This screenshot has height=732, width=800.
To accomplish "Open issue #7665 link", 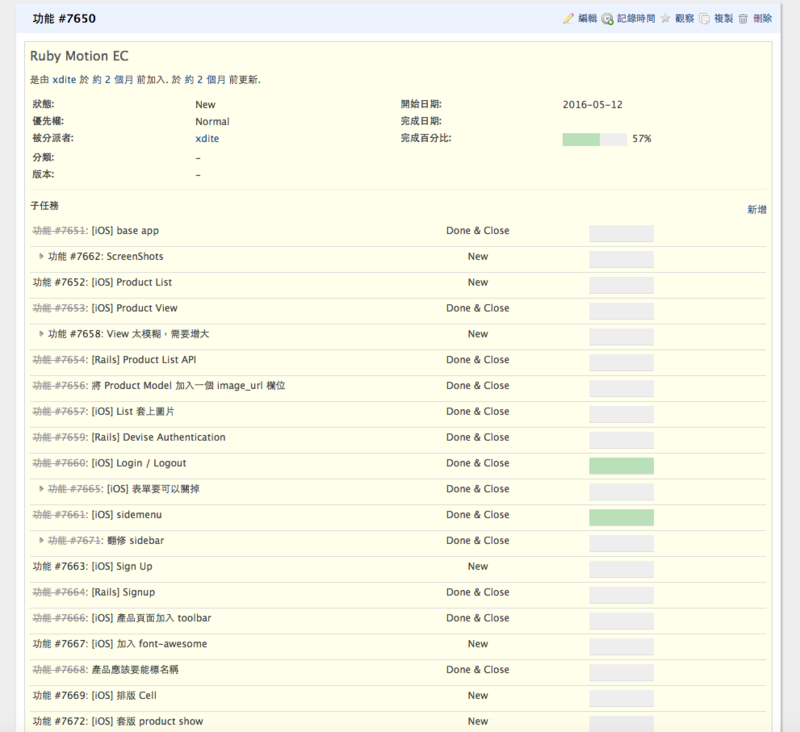I will [x=76, y=489].
